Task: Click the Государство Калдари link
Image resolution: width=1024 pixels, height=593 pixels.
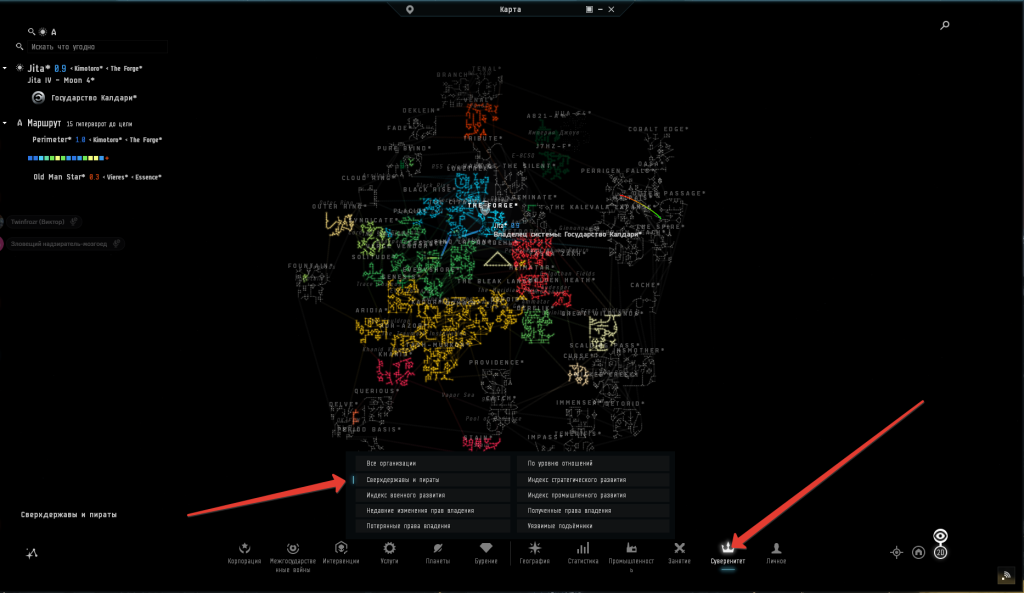Action: click(x=93, y=98)
